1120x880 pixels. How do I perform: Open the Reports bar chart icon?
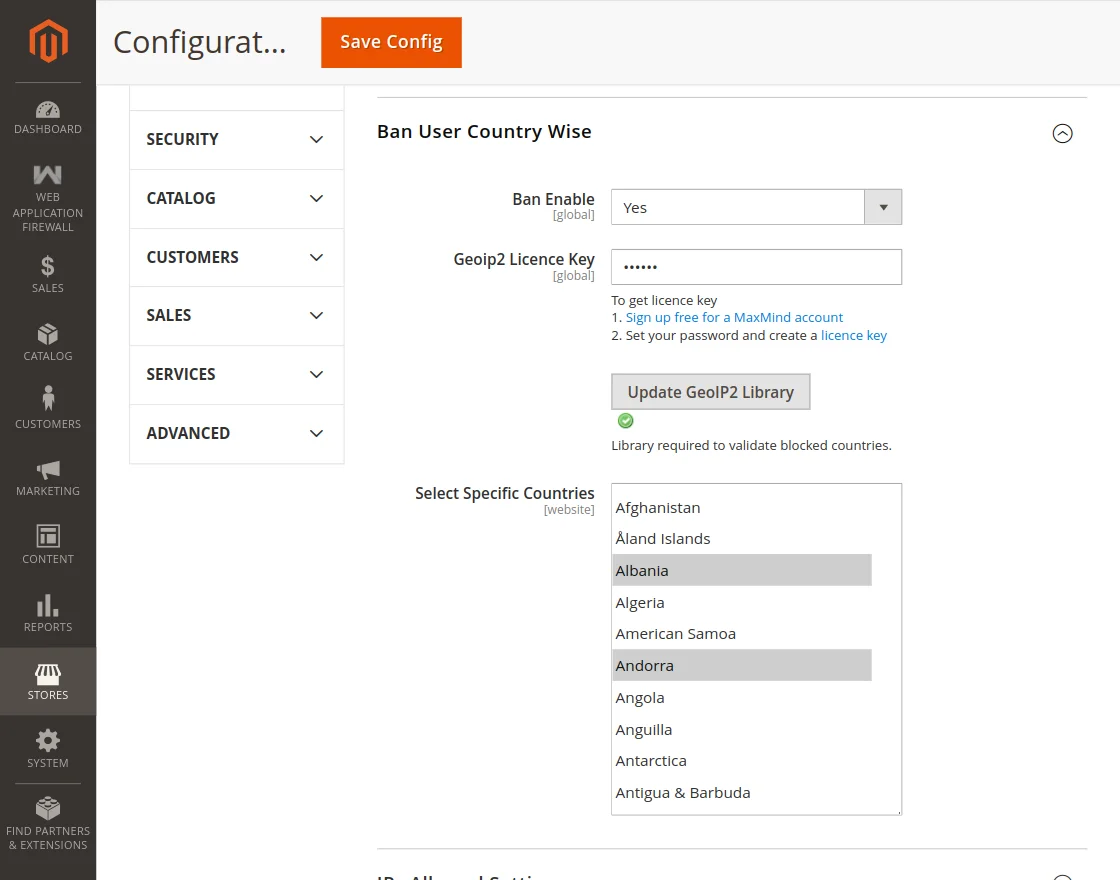(48, 606)
